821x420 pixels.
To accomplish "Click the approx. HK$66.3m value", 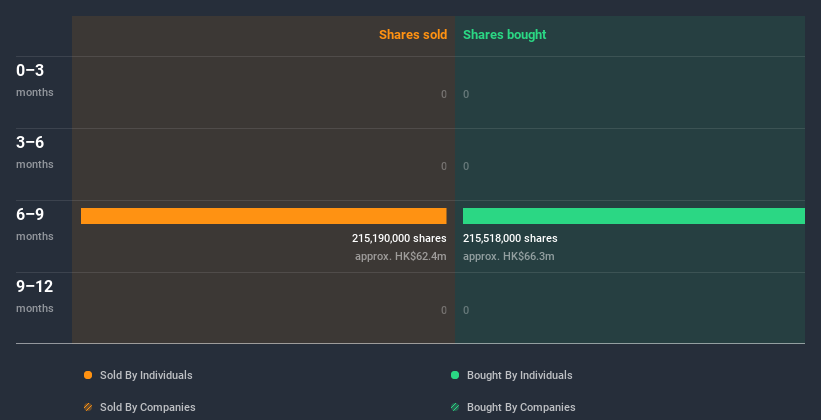I will pyautogui.click(x=508, y=257).
